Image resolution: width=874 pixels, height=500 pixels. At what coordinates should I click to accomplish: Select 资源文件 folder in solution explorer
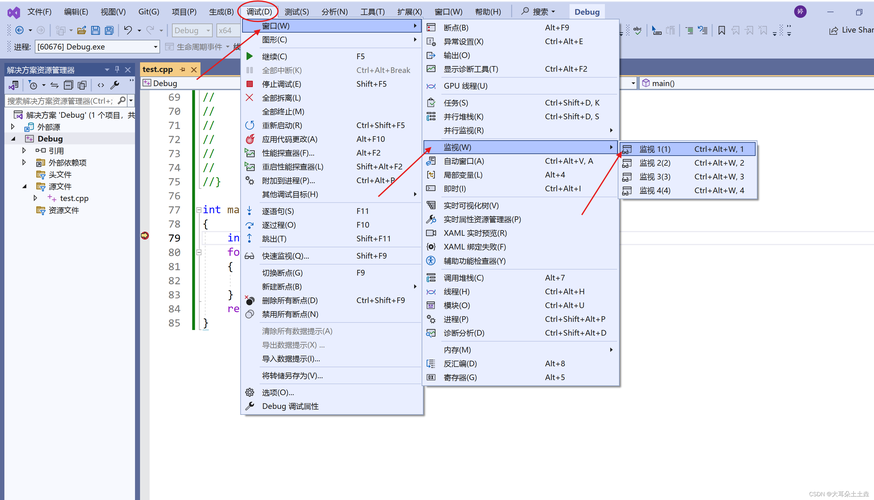pyautogui.click(x=63, y=210)
